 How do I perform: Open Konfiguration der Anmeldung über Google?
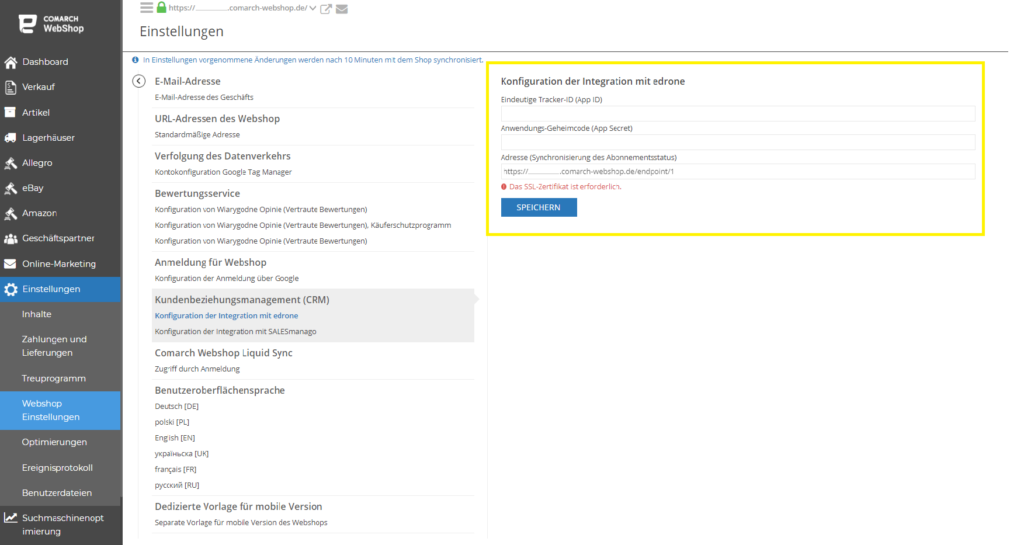[227, 278]
